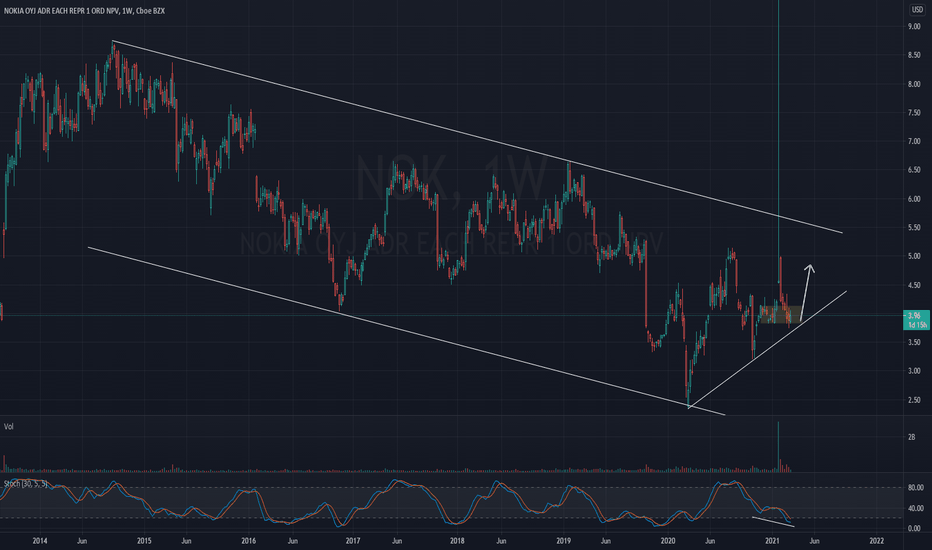The image size is (932, 550).
Task: Select the short trendline on the Stoch pane
Action: coord(773,522)
